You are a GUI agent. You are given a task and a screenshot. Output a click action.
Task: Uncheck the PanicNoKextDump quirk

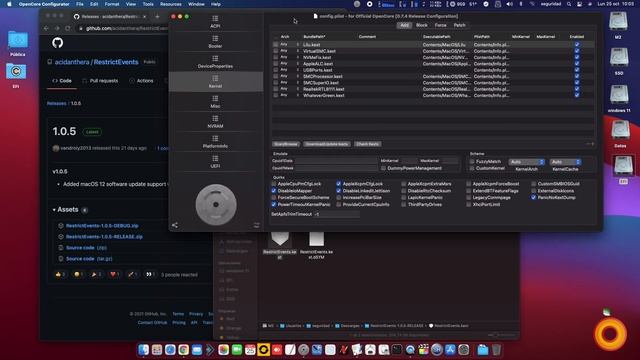(533, 198)
